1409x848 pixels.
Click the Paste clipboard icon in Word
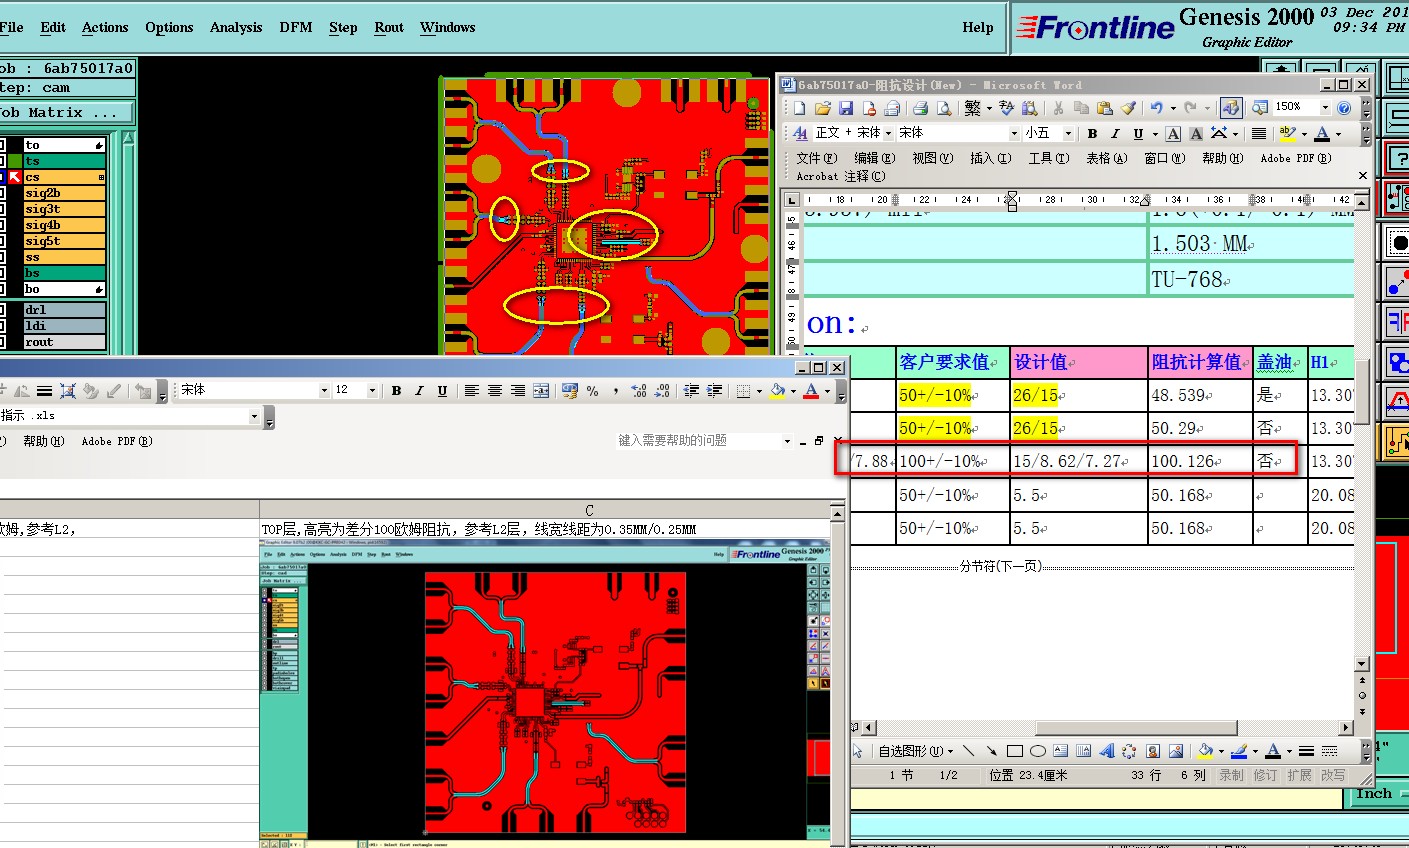[1105, 108]
